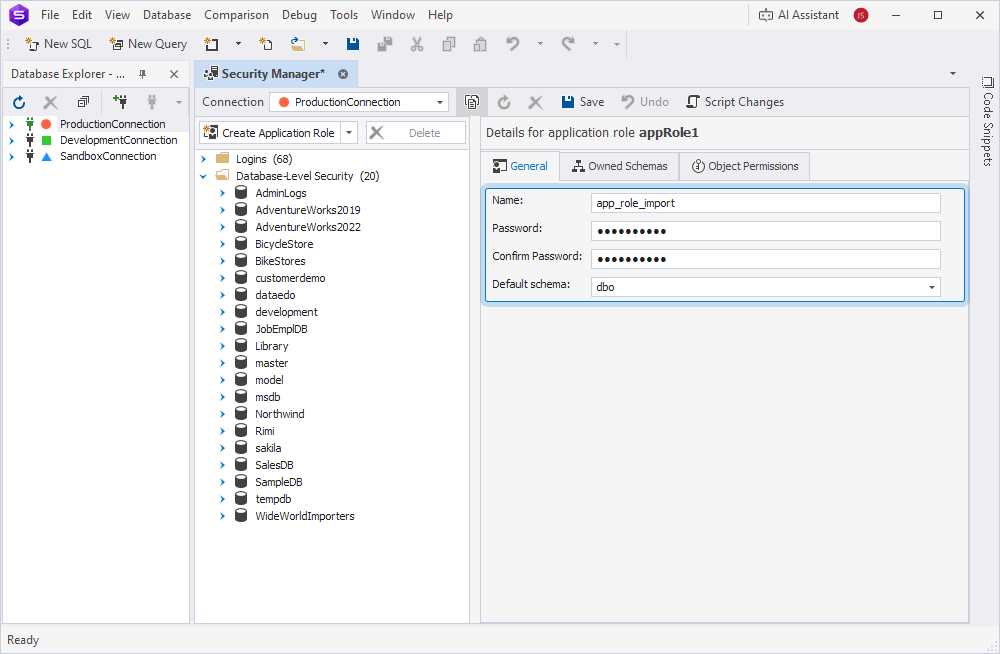The height and width of the screenshot is (654, 1000).
Task: Click the Save icon in the main toolbar
Action: (x=352, y=44)
